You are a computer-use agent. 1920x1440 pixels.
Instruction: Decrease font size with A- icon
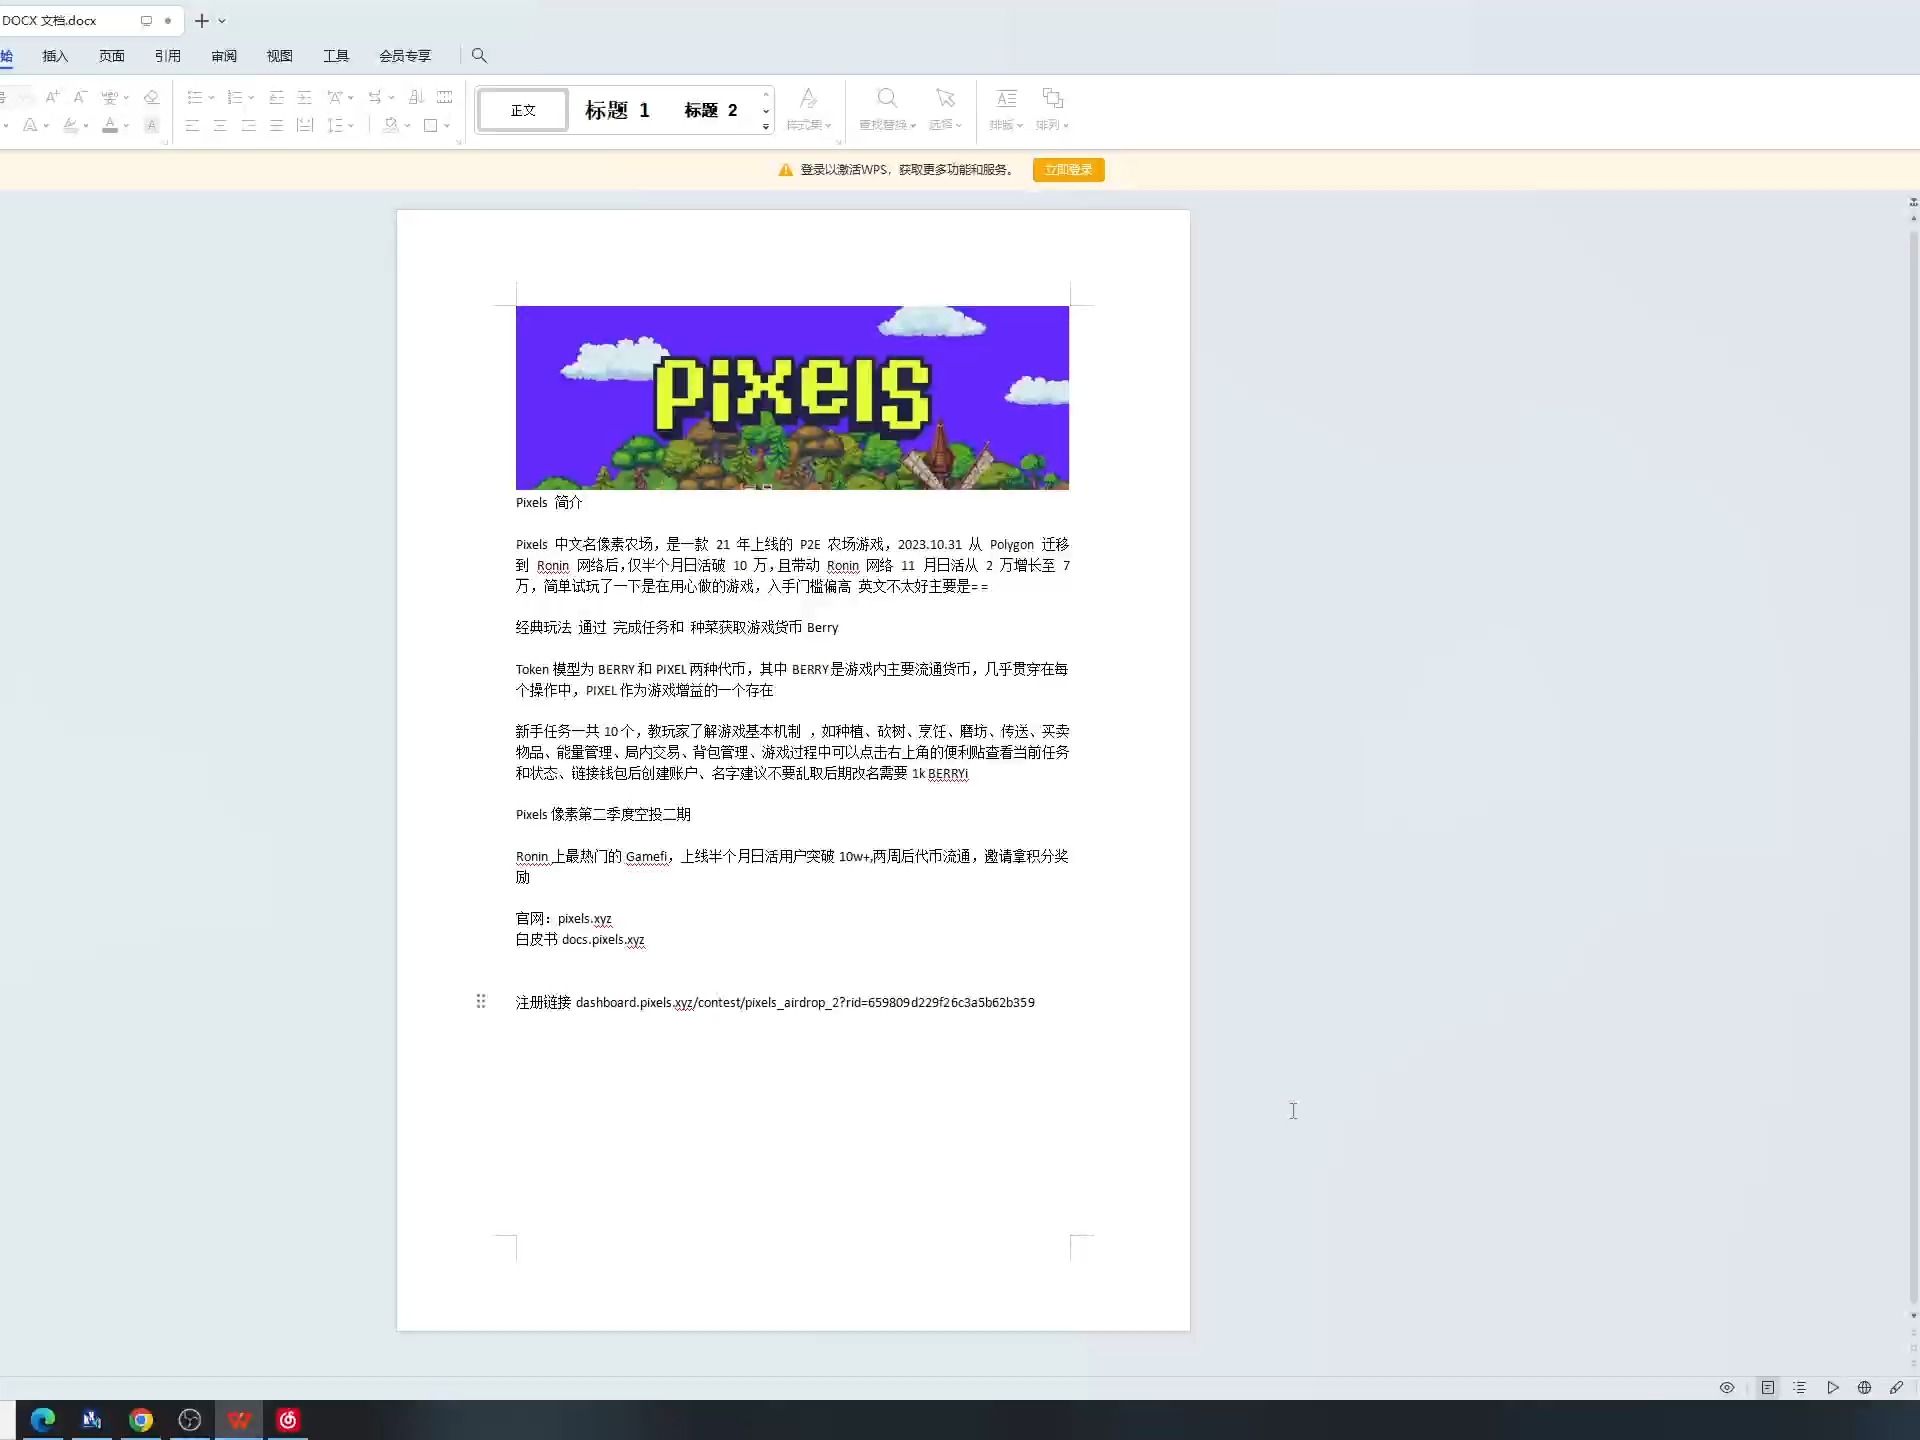pos(81,97)
